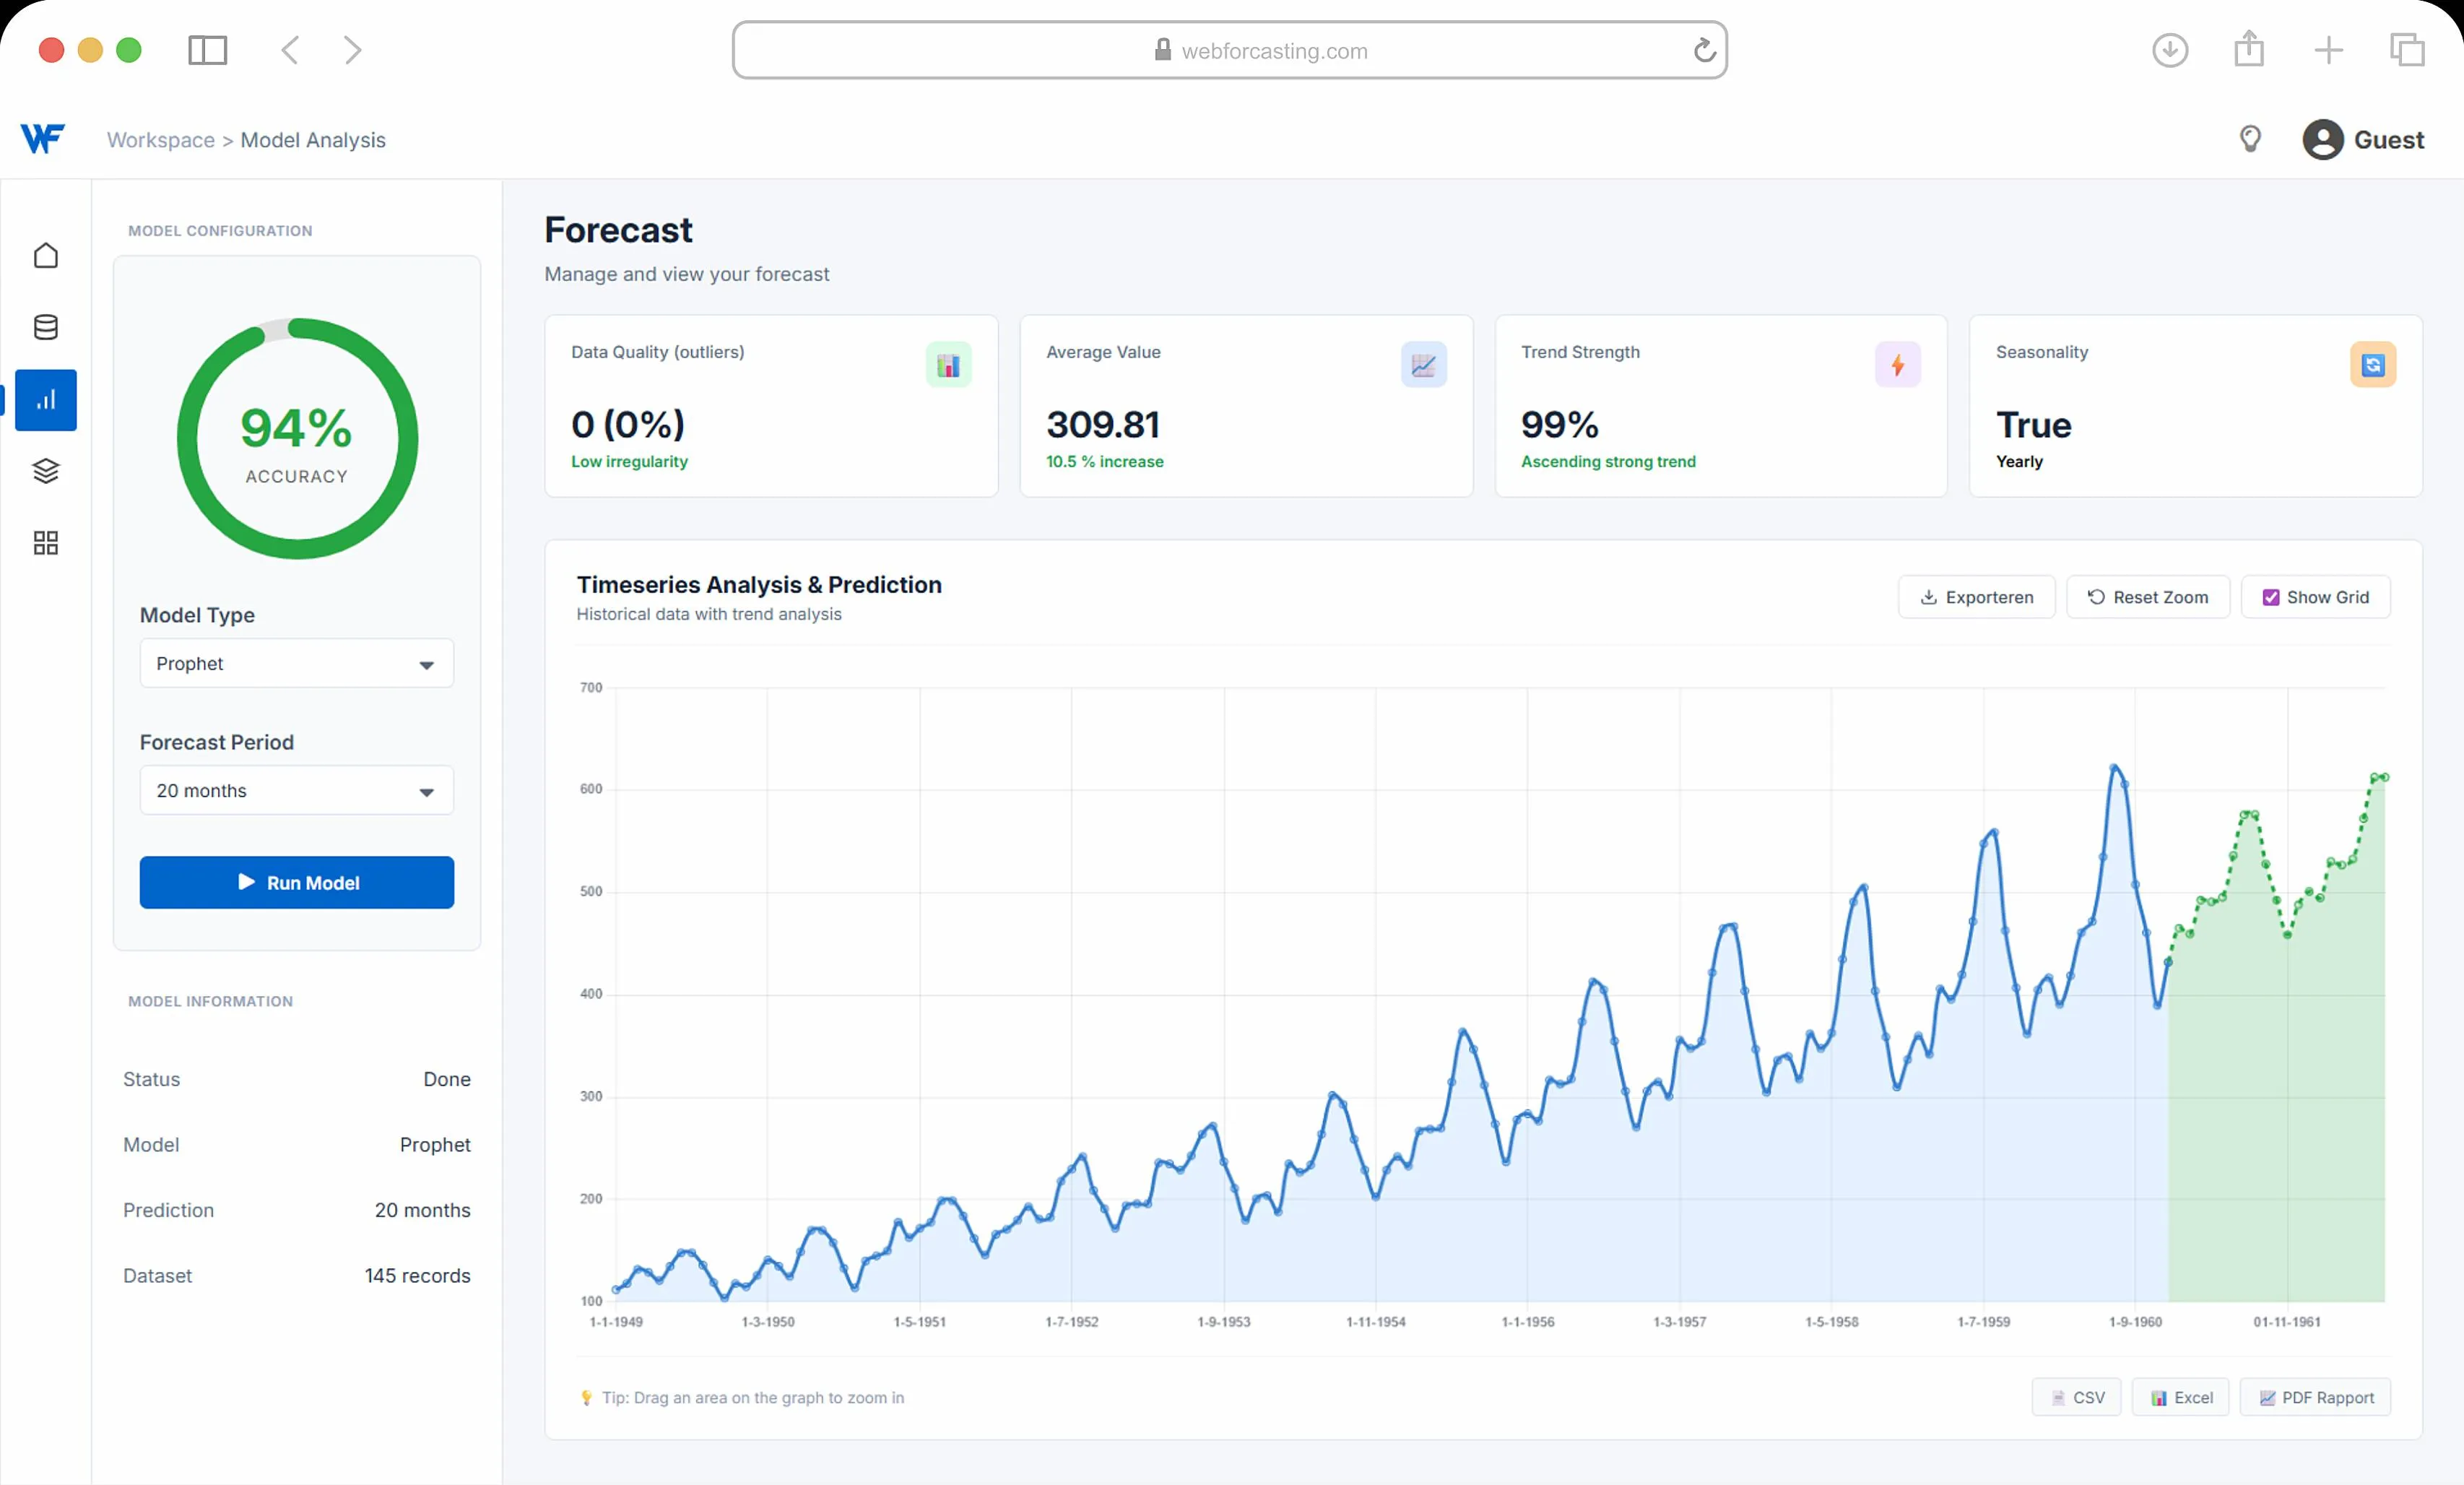Viewport: 2464px width, 1485px height.
Task: Open the grid apps sidebar icon
Action: pyautogui.click(x=46, y=543)
